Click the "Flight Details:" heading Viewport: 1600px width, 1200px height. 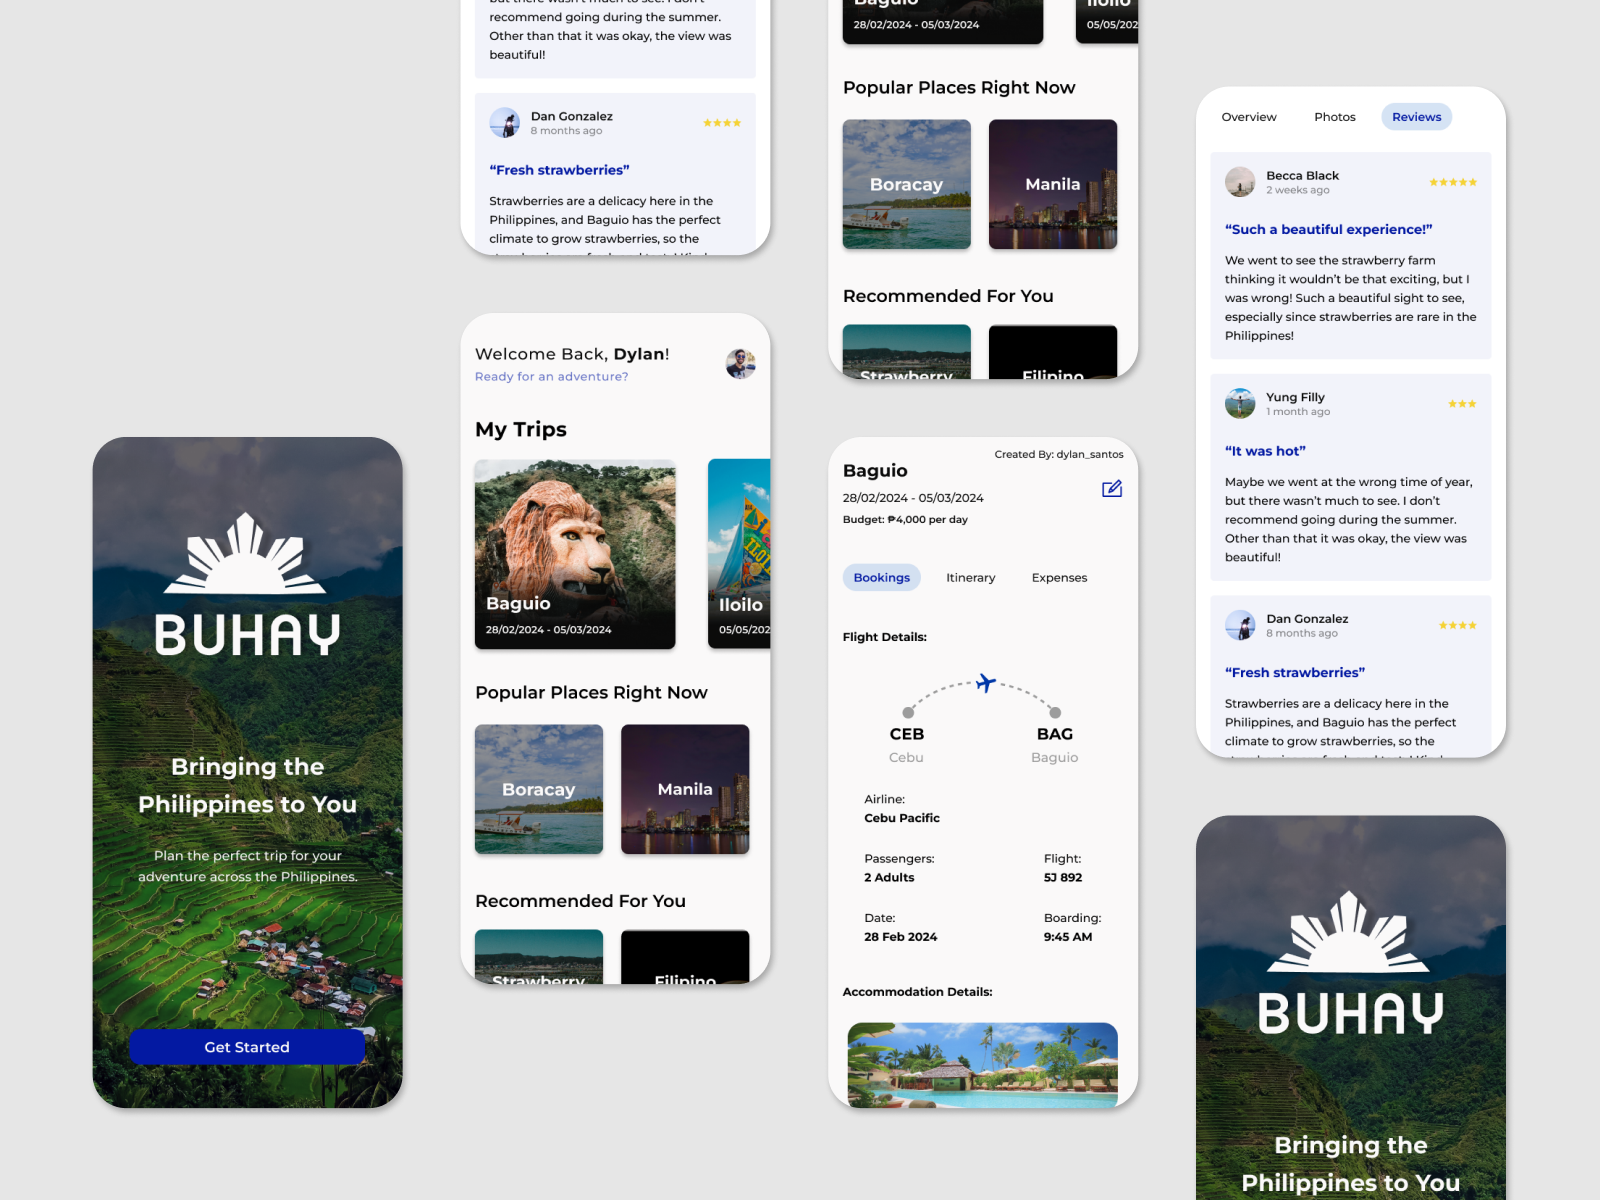(885, 637)
